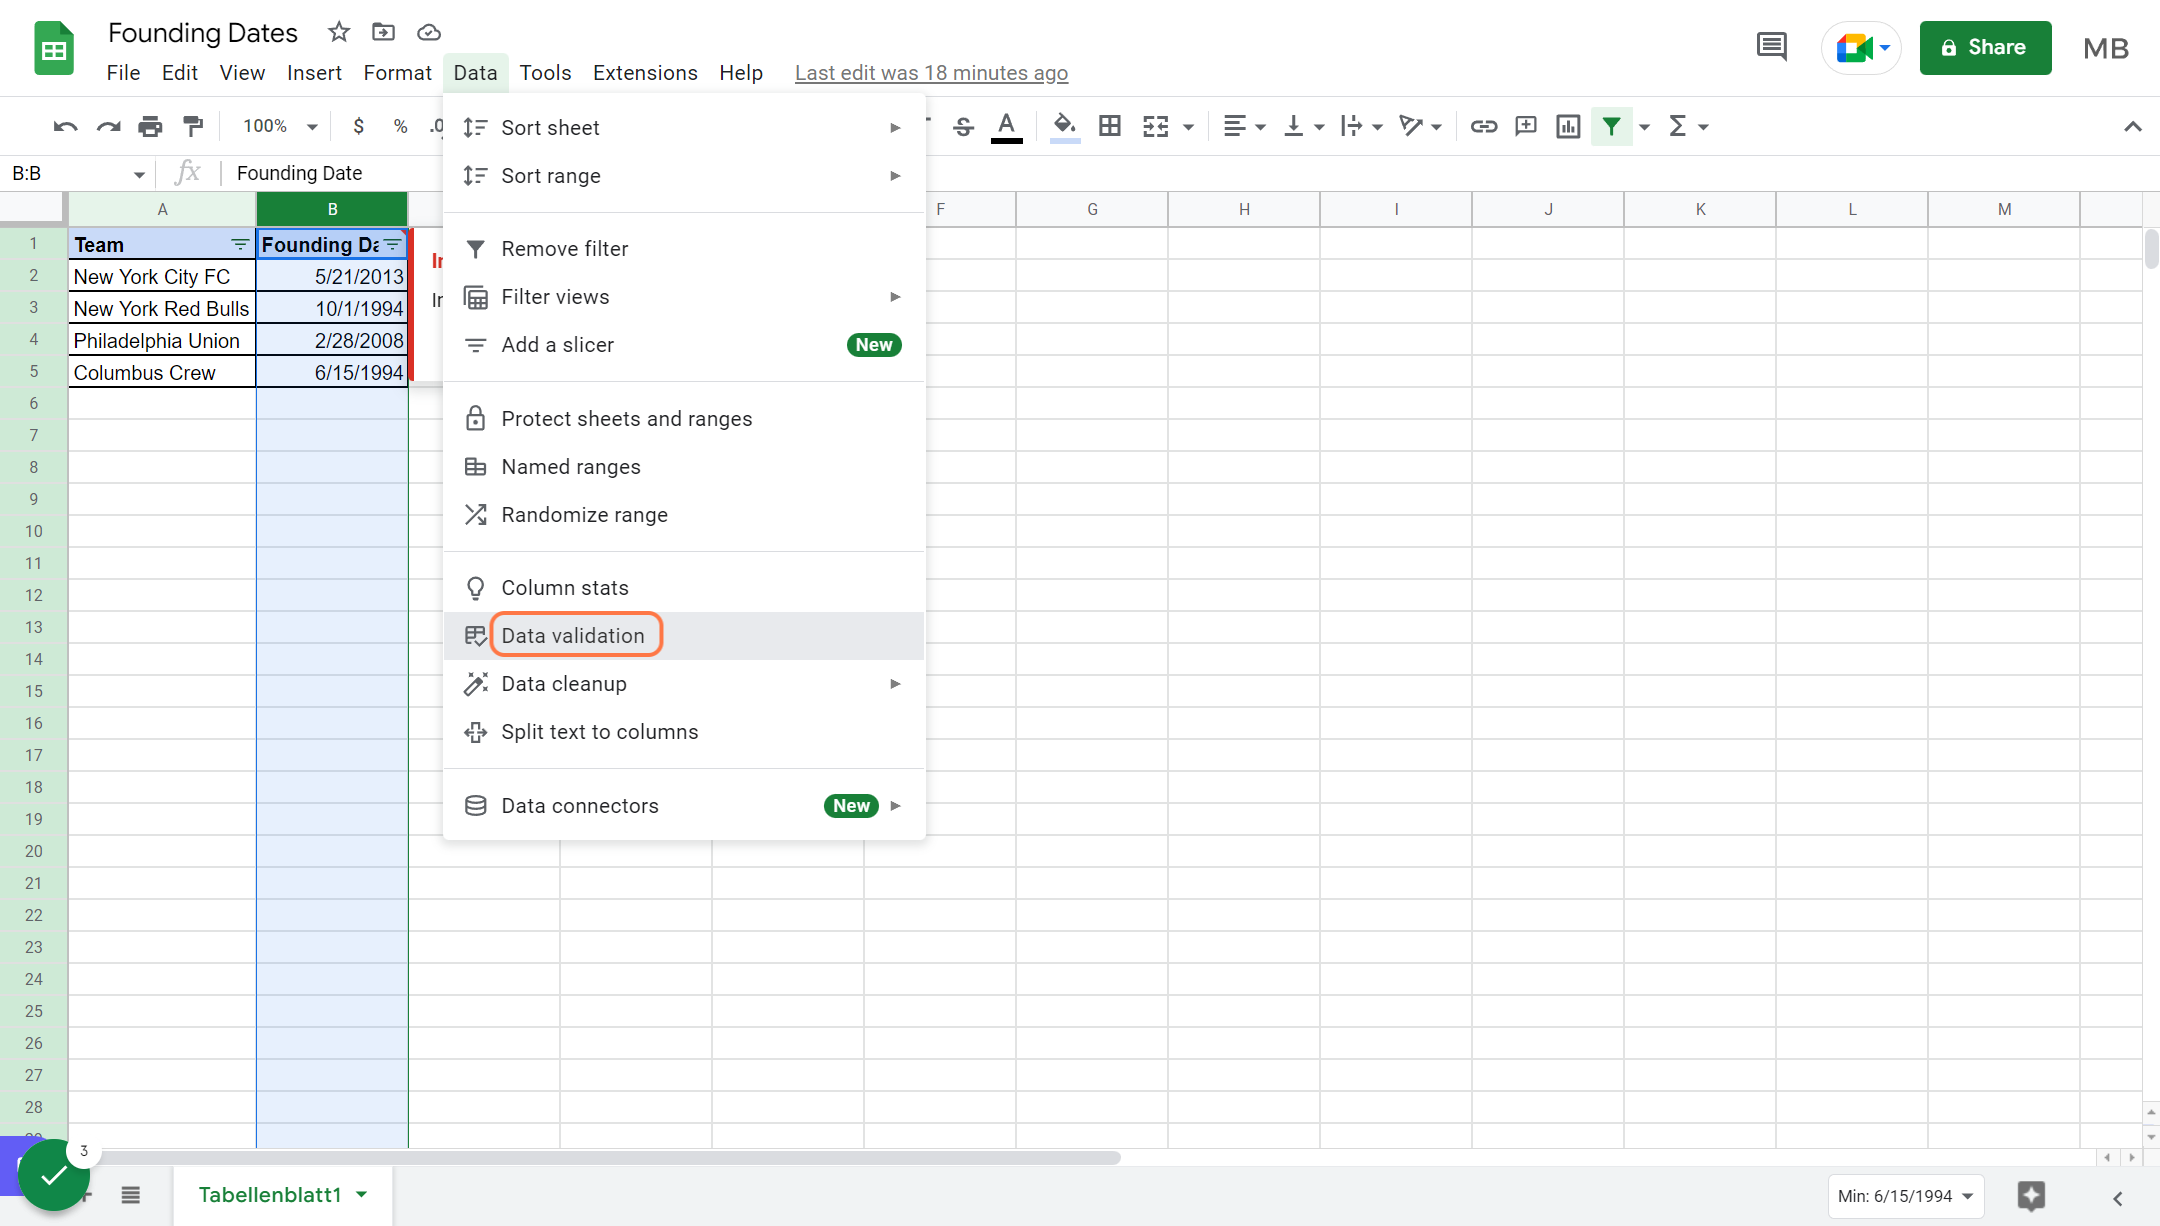Choose Split text to columns
This screenshot has height=1226, width=2160.
[x=684, y=732]
